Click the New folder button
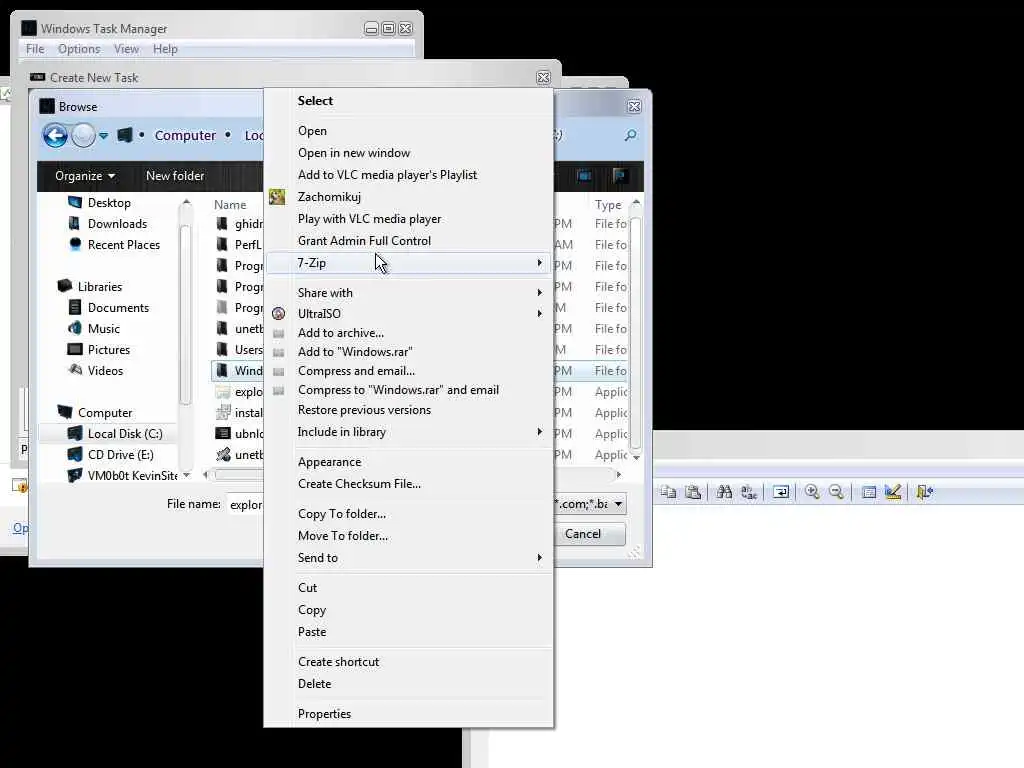Viewport: 1024px width, 768px height. 175,176
